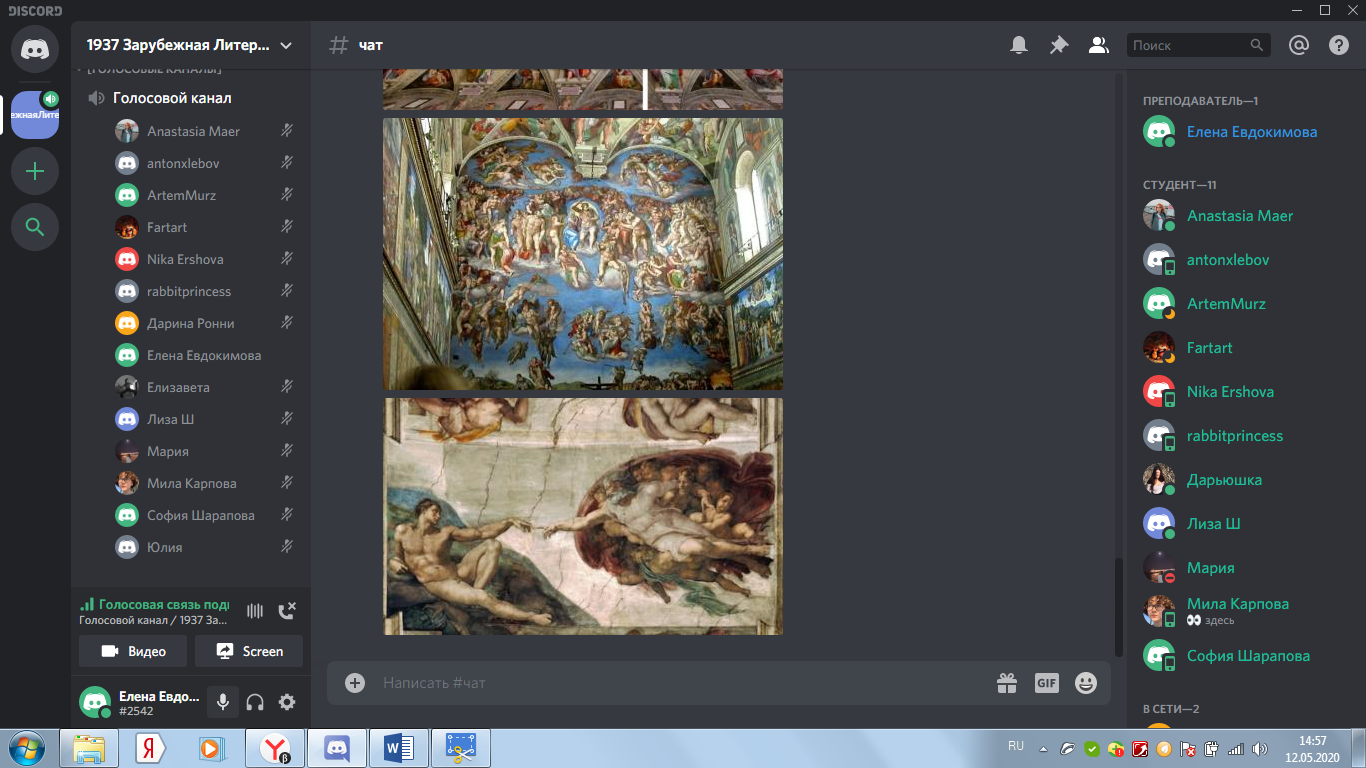Open help question mark icon
Screen dimensions: 1366x768
coord(1339,45)
